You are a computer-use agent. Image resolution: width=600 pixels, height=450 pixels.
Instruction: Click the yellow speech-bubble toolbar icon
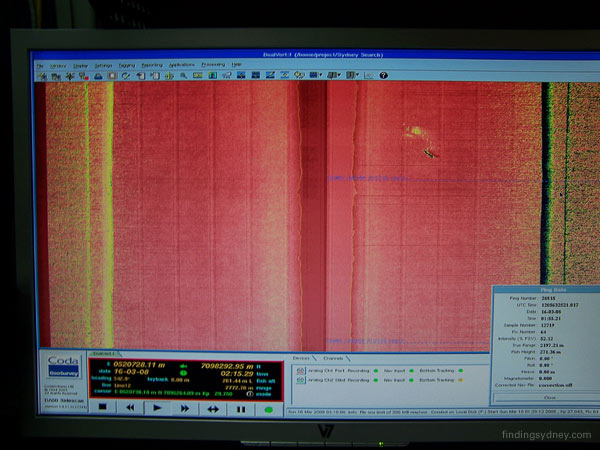pyautogui.click(x=299, y=75)
